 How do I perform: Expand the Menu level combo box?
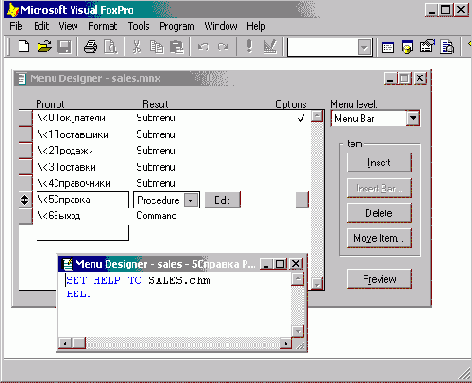[x=413, y=118]
